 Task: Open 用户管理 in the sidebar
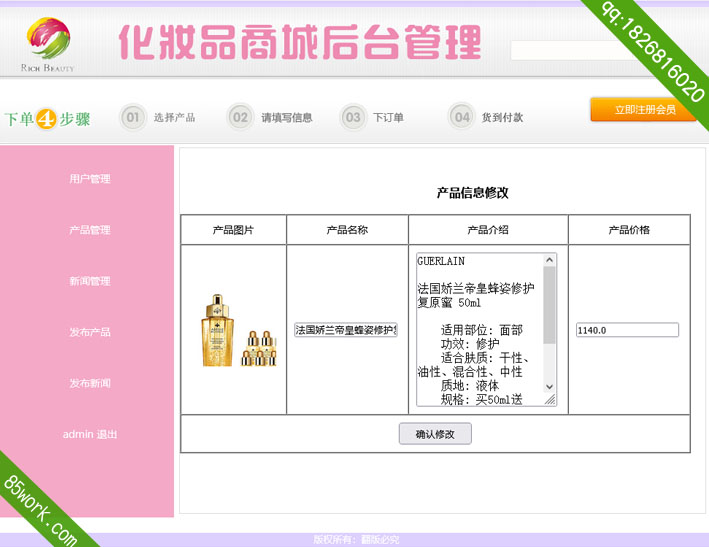coord(90,179)
